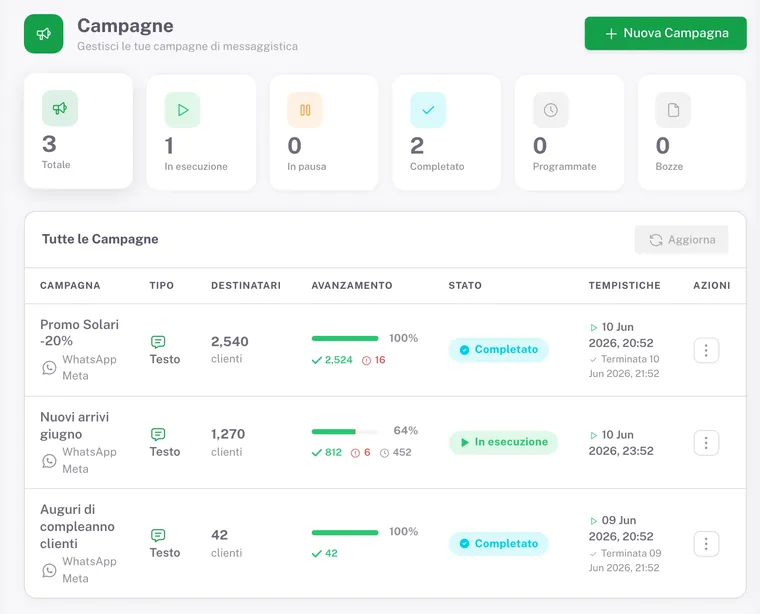Click the pause icon in In pausa card
This screenshot has height=614, width=760.
click(x=305, y=110)
